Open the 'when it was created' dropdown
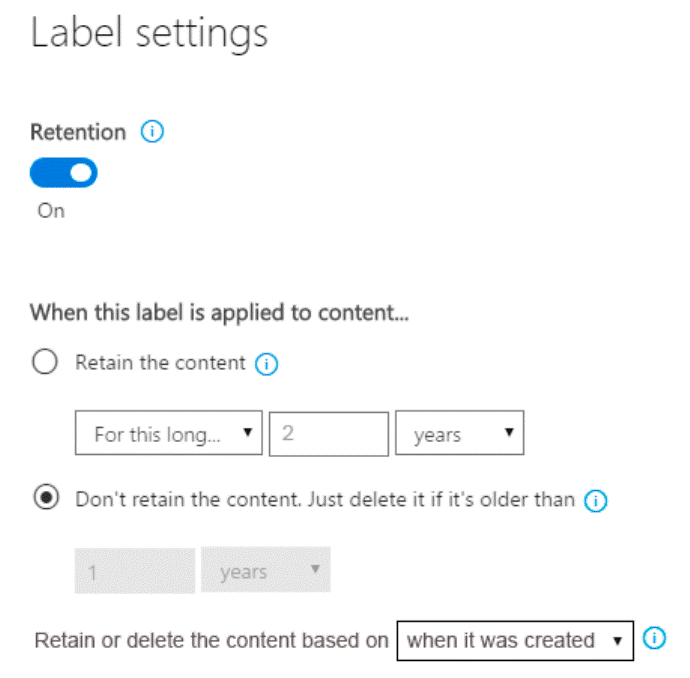 [514, 640]
